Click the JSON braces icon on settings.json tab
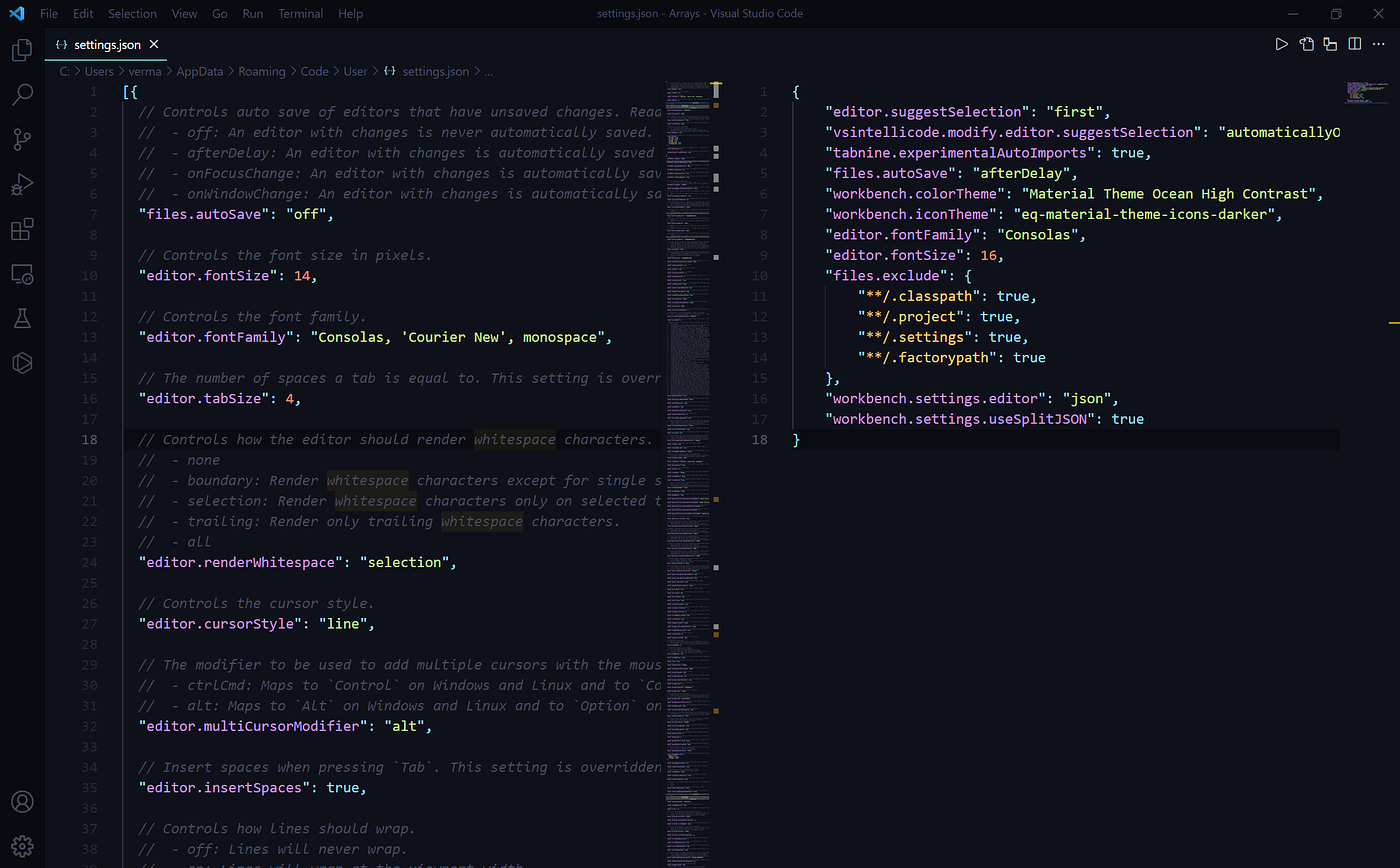Screen dimensions: 1400x868 tap(62, 45)
